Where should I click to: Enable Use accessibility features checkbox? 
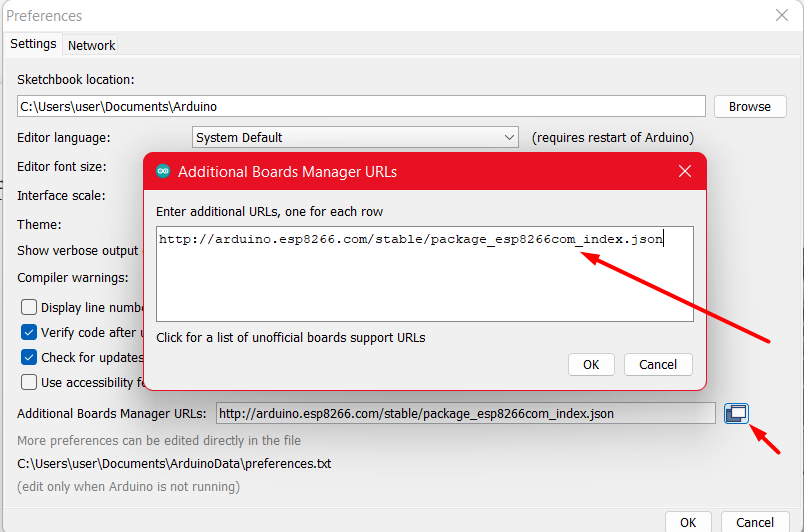pyautogui.click(x=29, y=382)
